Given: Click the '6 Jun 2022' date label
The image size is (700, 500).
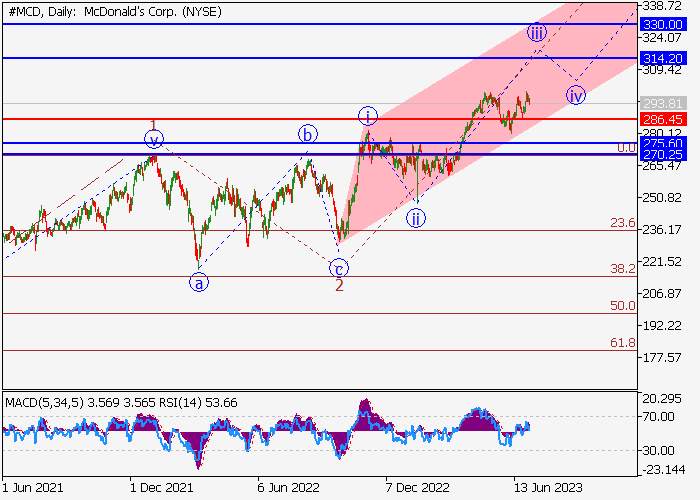Looking at the screenshot, I should 288,487.
